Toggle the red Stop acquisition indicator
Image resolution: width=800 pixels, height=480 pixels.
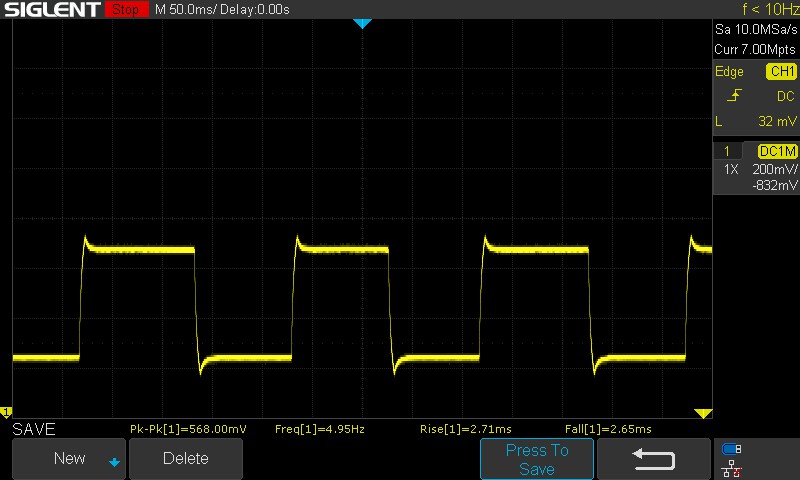pyautogui.click(x=124, y=10)
